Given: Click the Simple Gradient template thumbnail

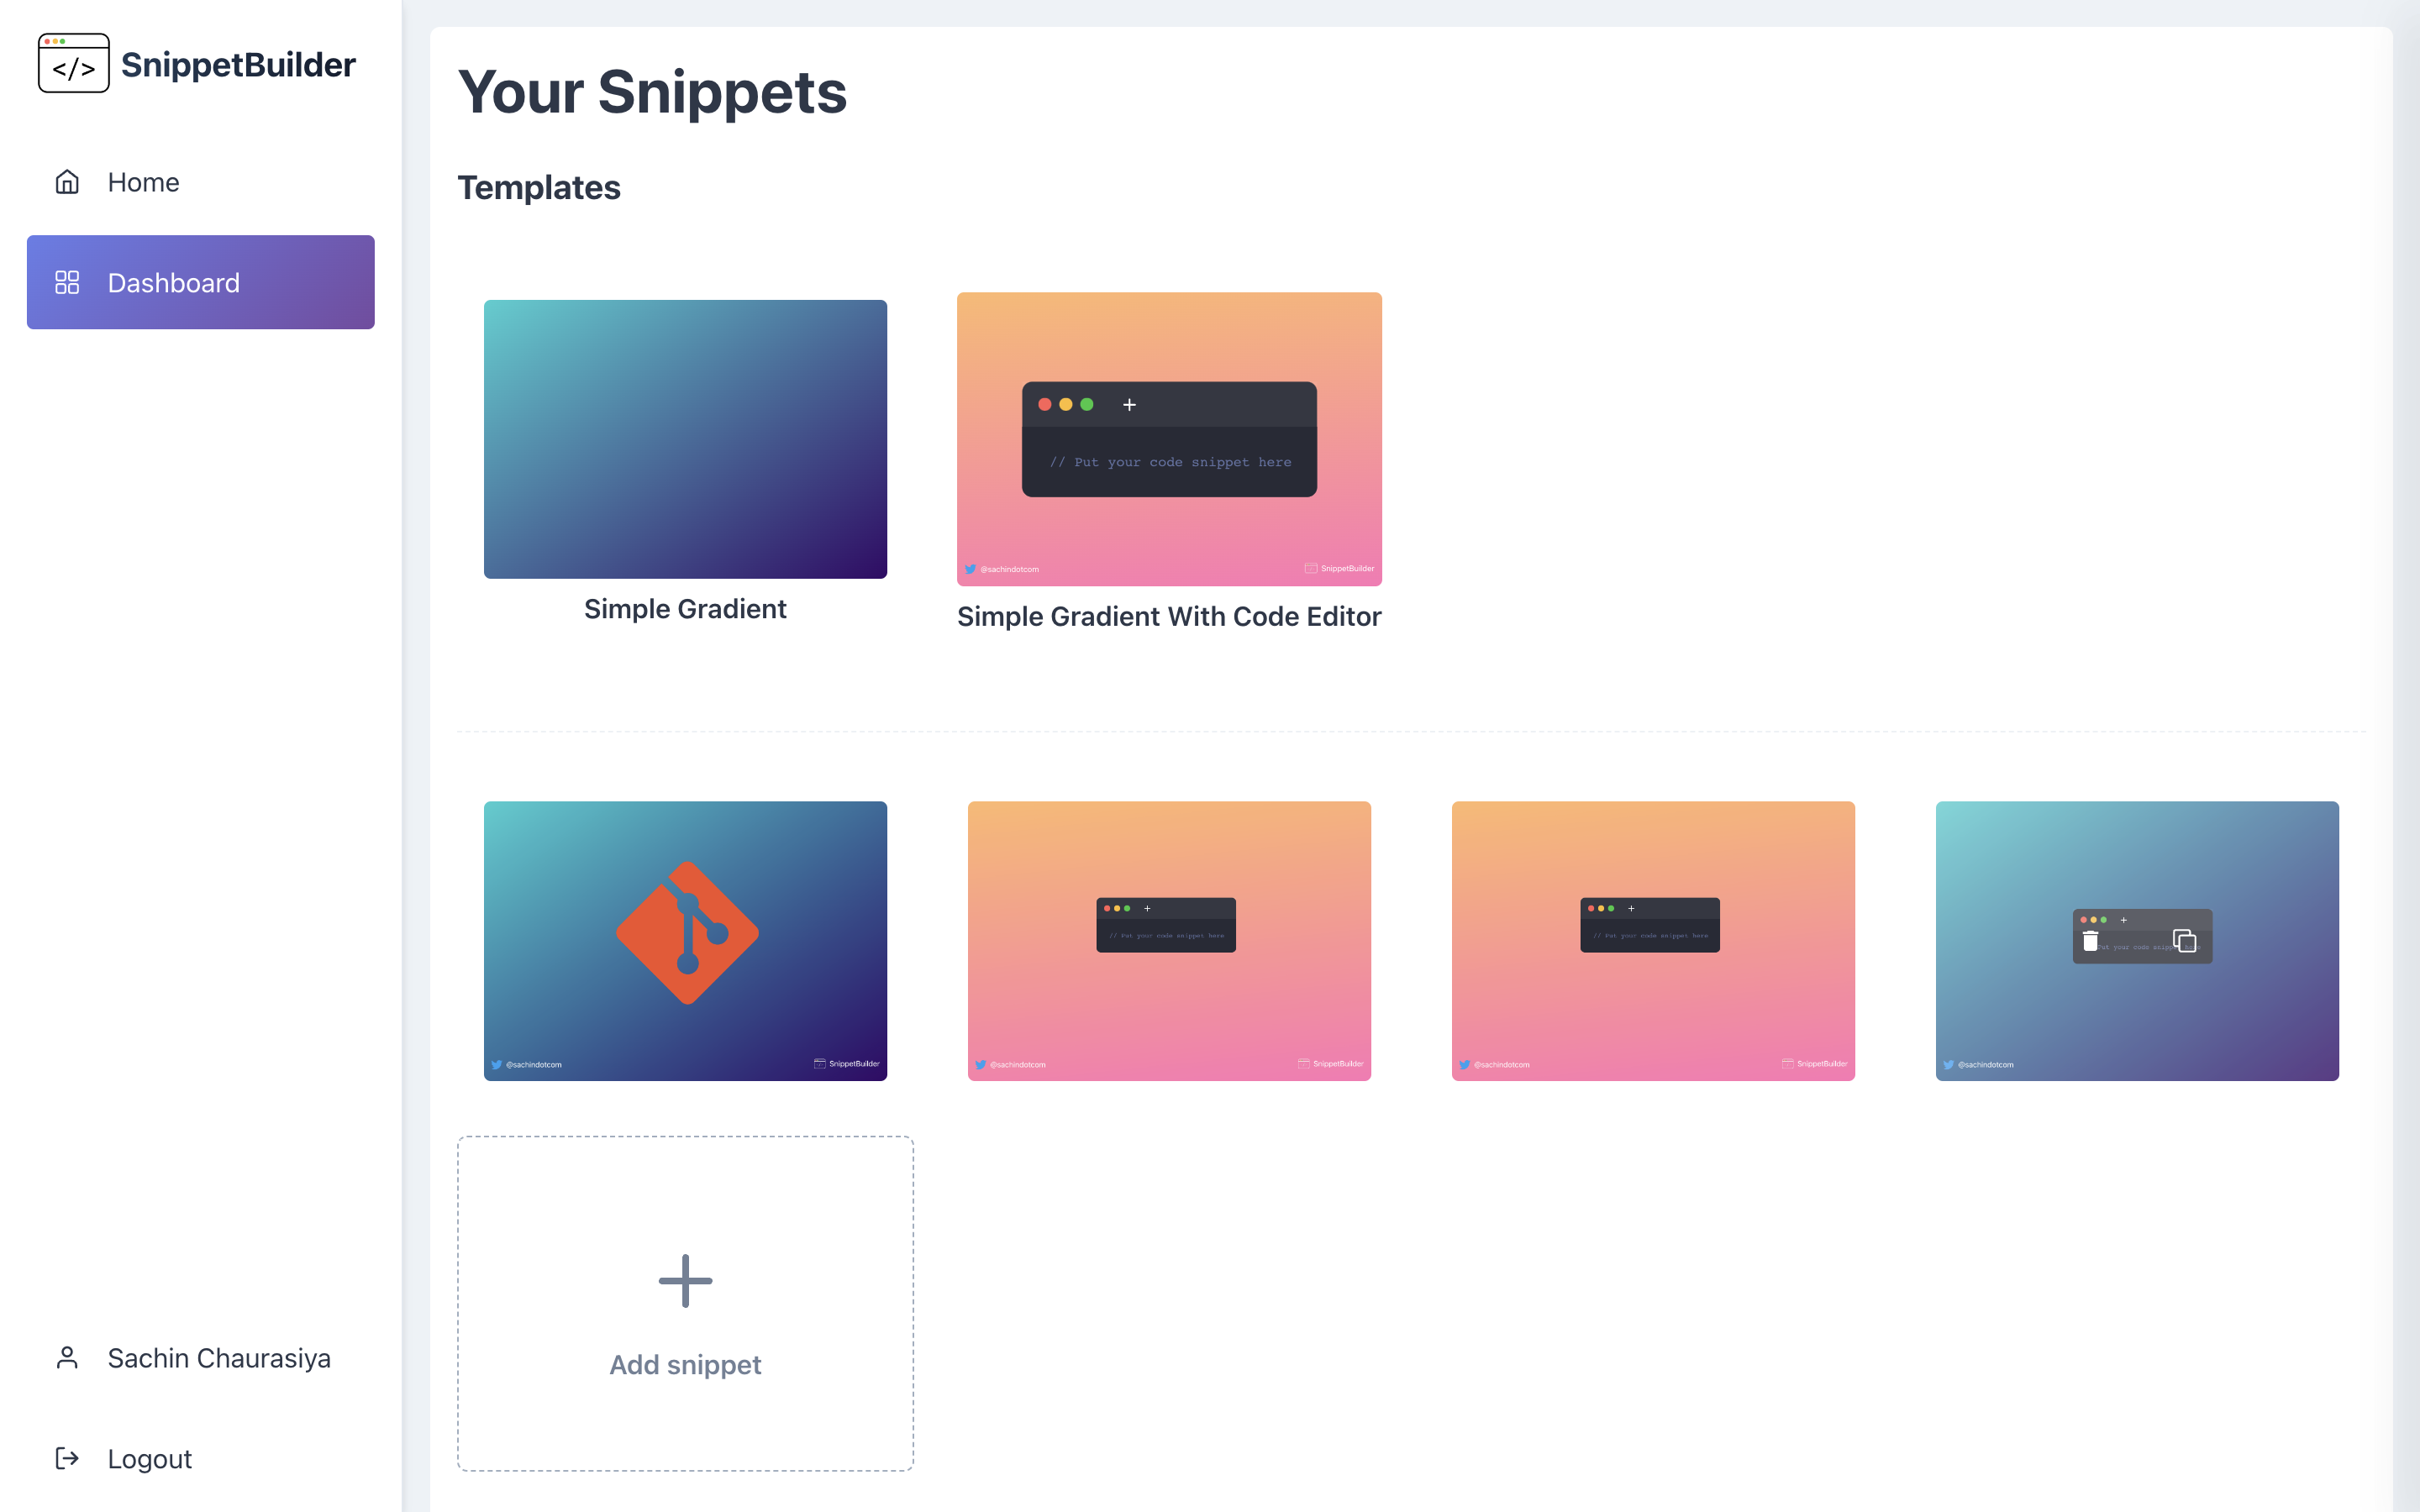Looking at the screenshot, I should (685, 439).
